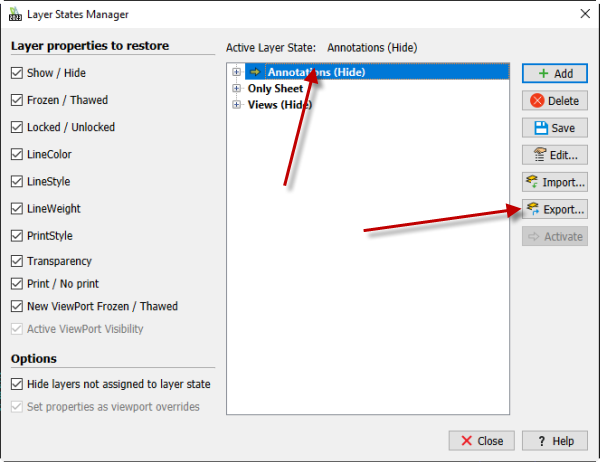Image resolution: width=600 pixels, height=462 pixels.
Task: Export the selected layer state
Action: (555, 209)
